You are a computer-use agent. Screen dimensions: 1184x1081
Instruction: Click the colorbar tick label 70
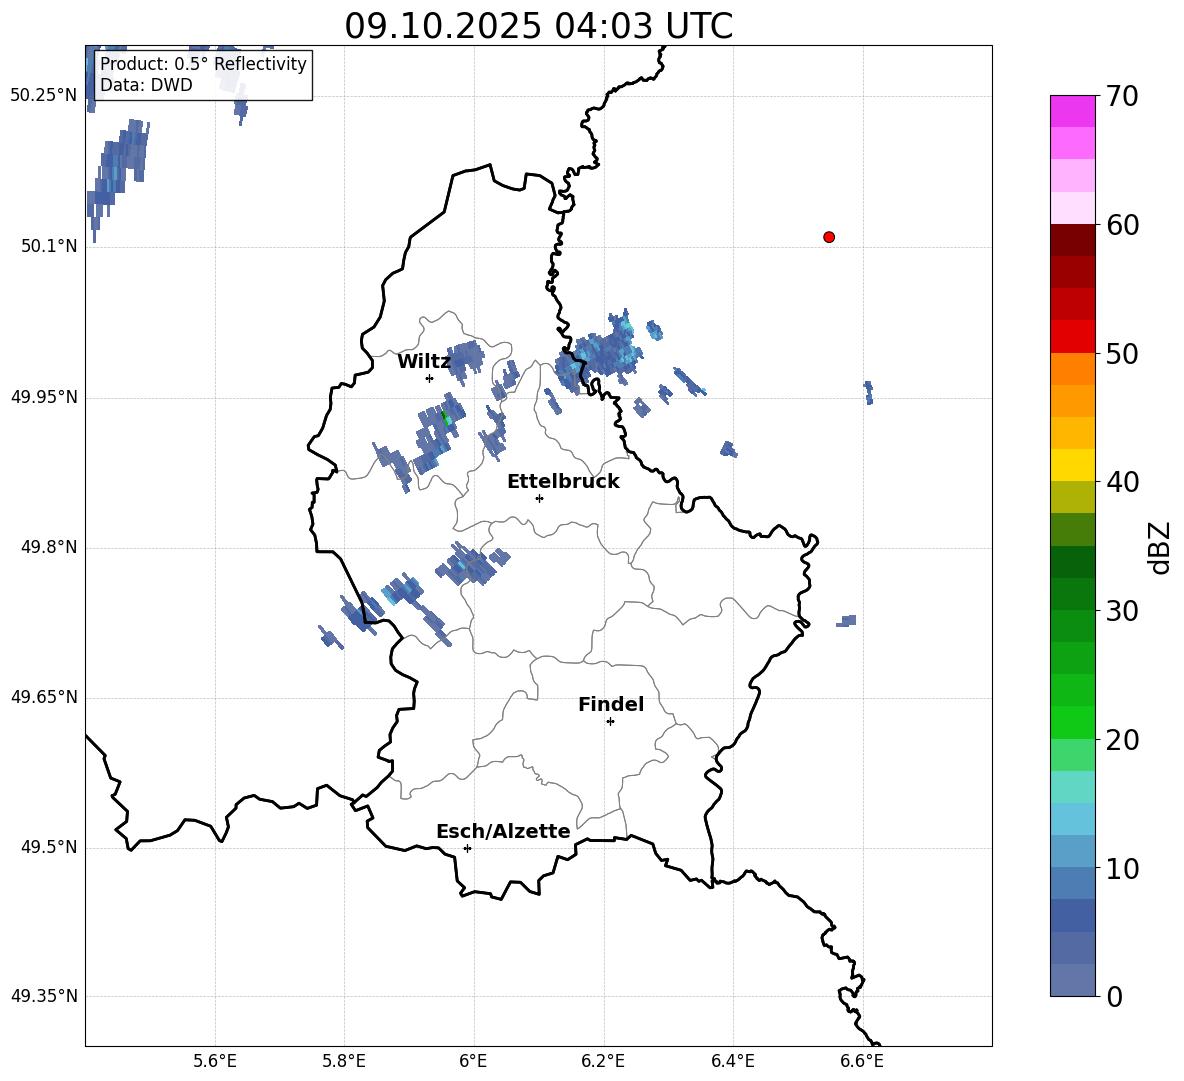[1122, 97]
